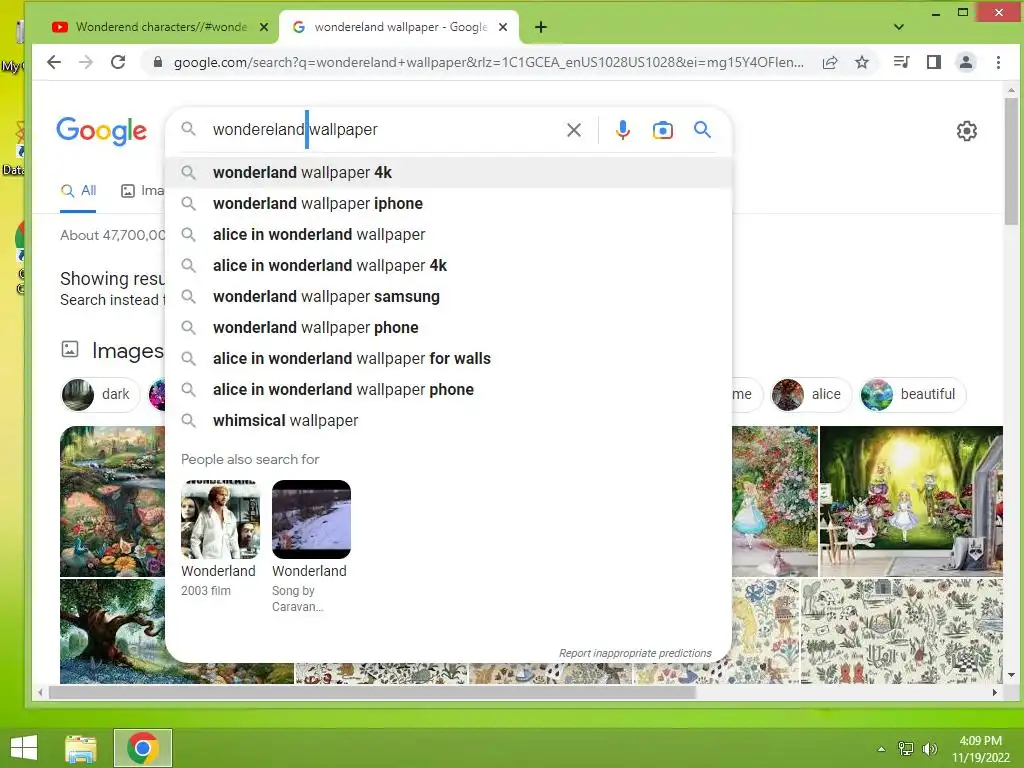Show hidden system tray icons

click(x=881, y=749)
